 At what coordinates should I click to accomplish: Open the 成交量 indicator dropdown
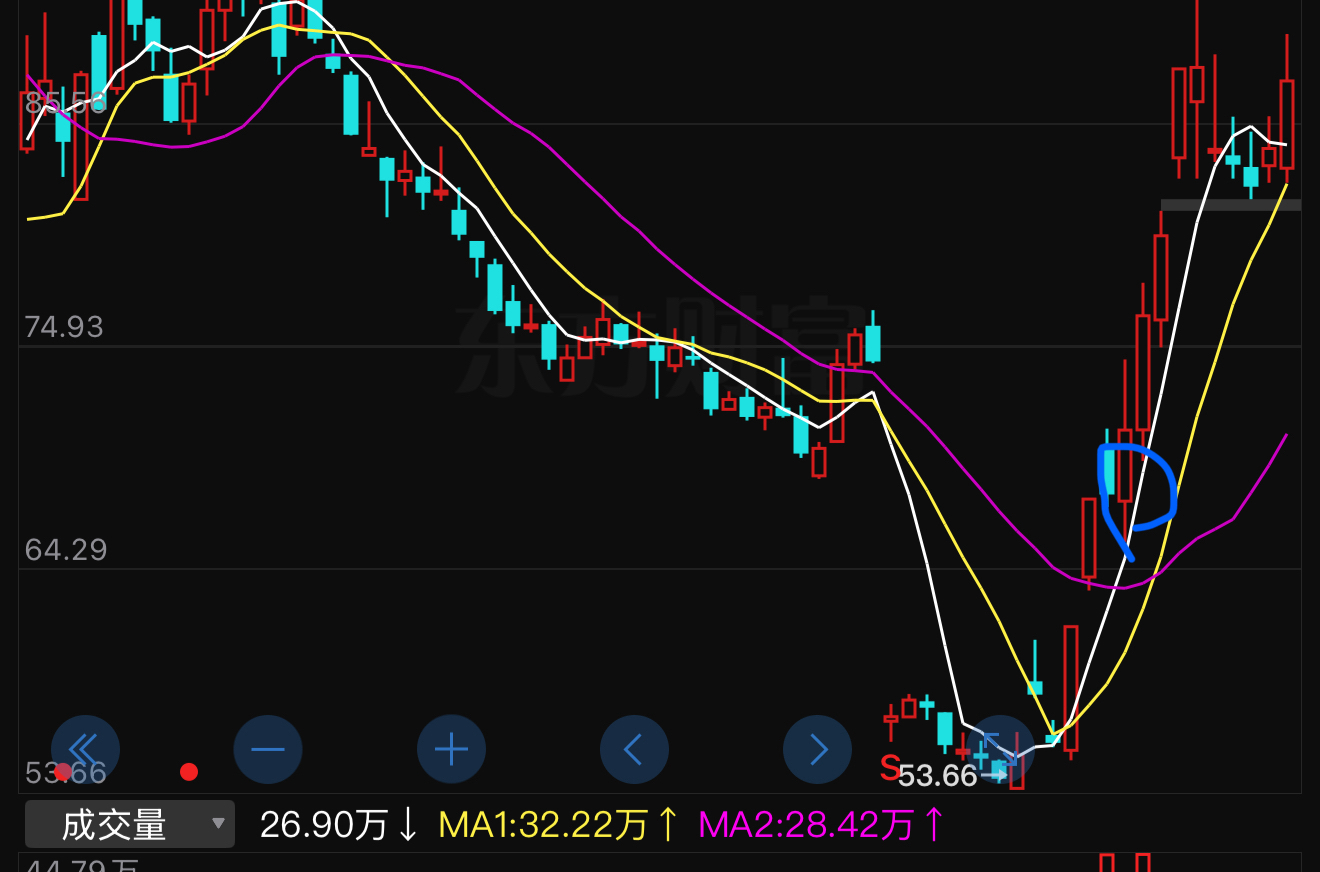pos(130,825)
